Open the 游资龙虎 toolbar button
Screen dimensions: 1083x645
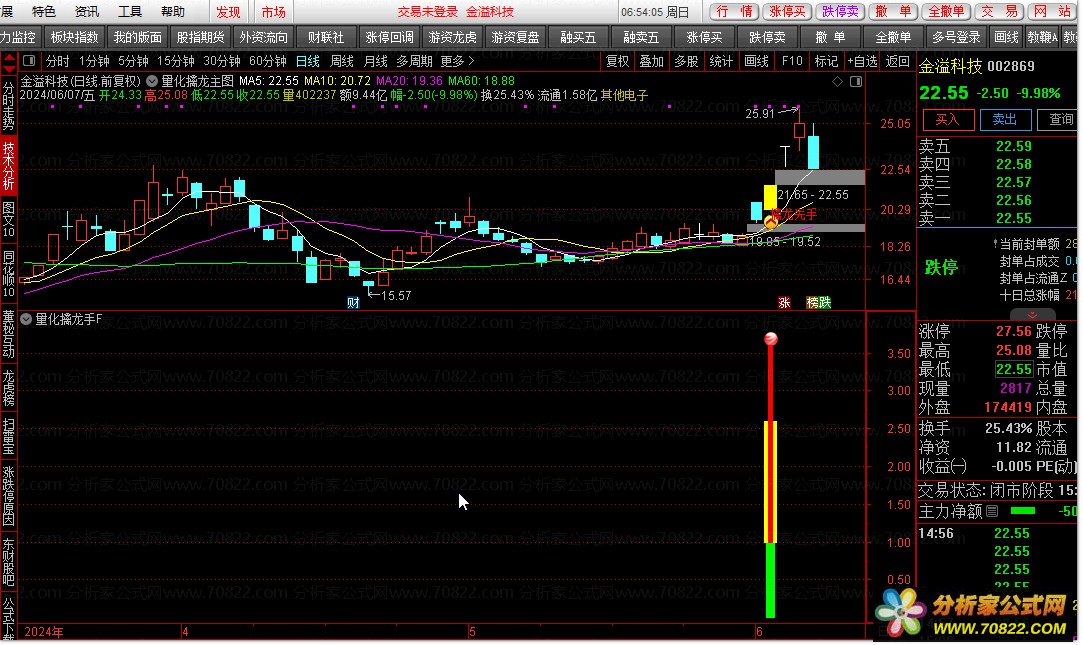[x=452, y=37]
